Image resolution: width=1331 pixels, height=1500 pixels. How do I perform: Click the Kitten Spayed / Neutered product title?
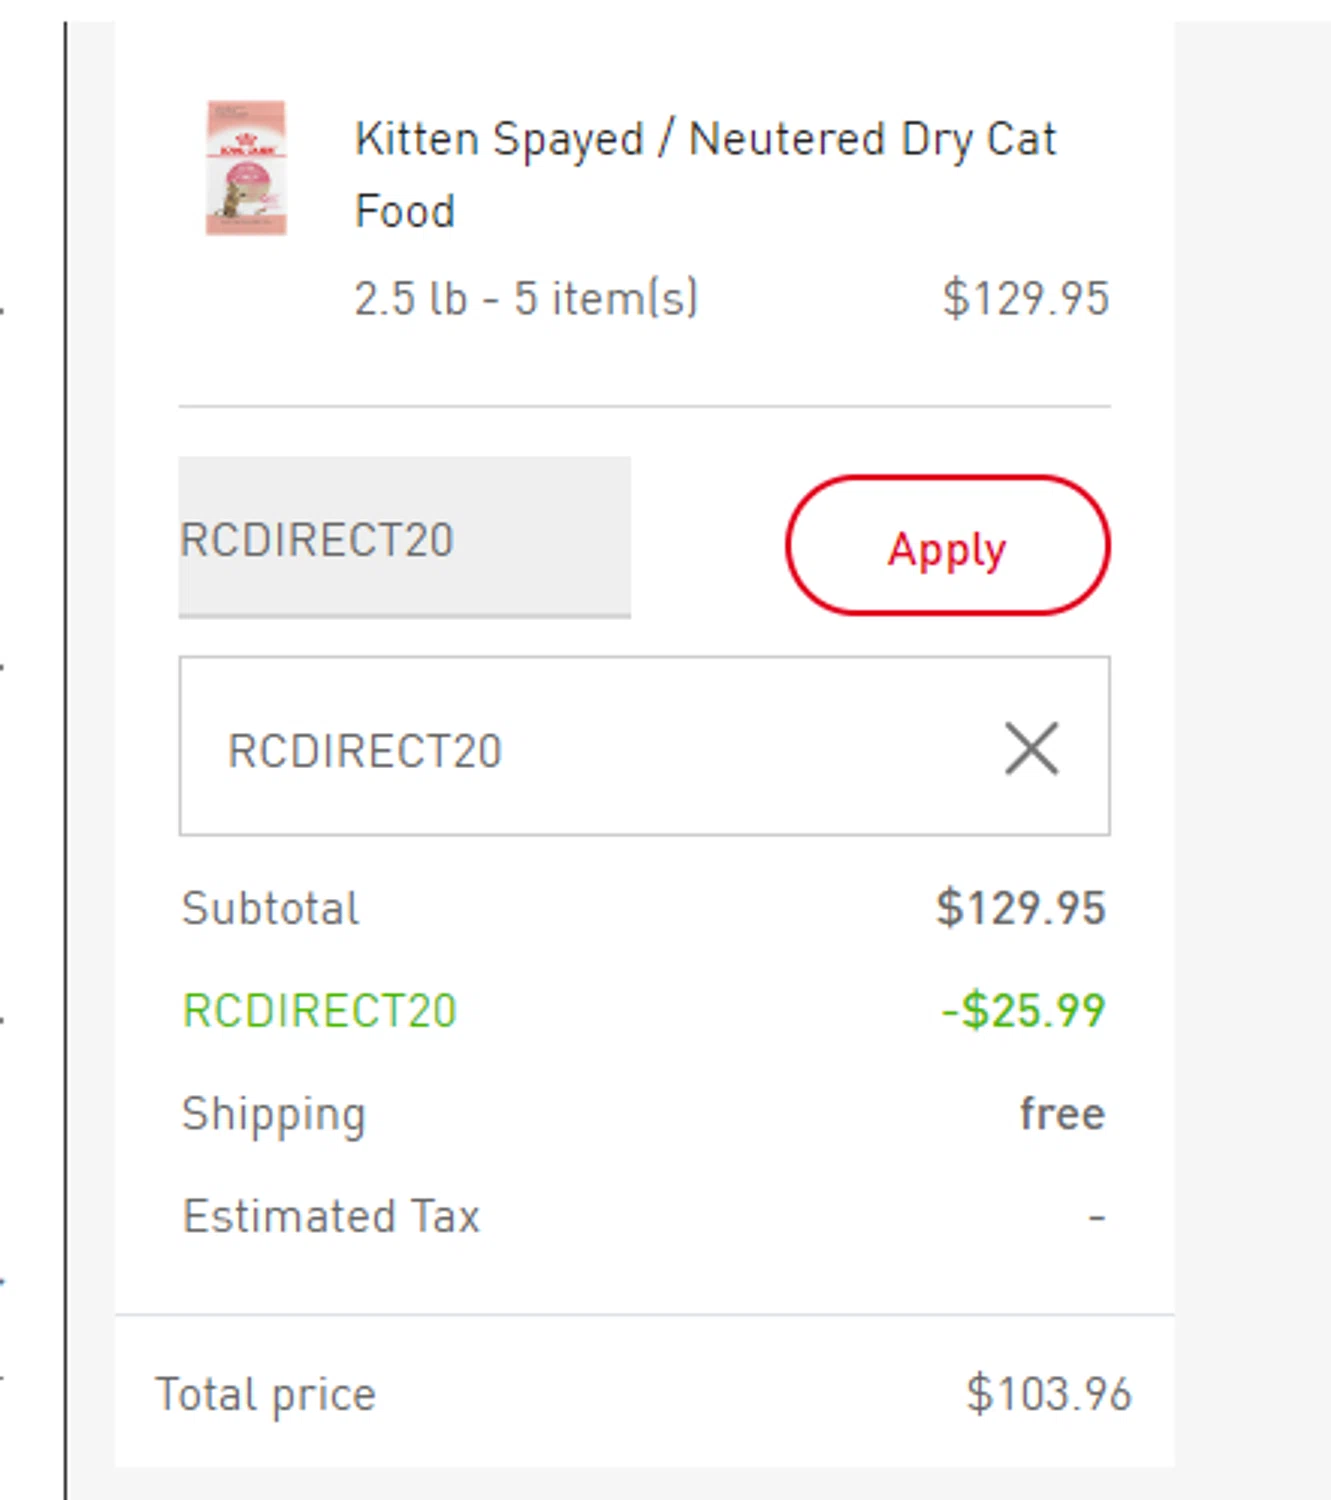(x=705, y=139)
